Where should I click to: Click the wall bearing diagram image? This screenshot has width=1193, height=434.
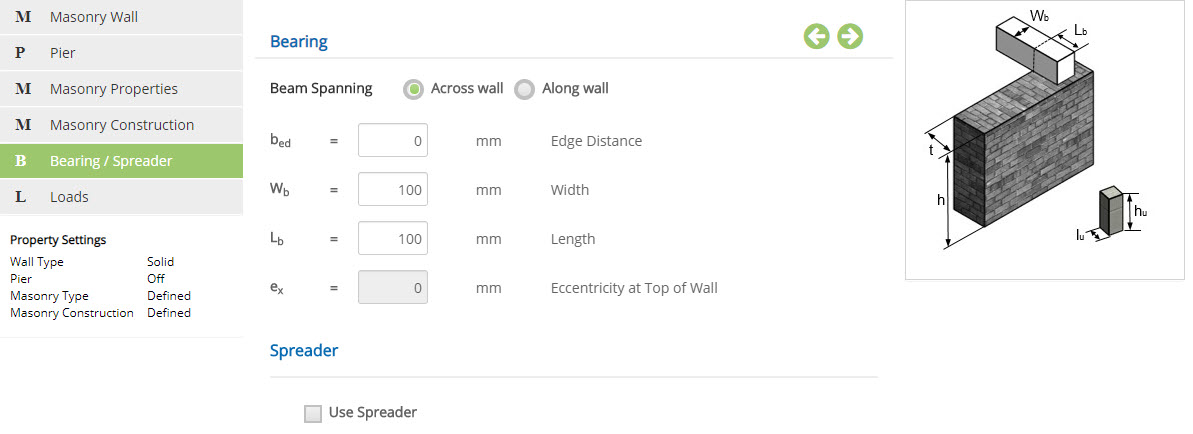[x=1044, y=139]
